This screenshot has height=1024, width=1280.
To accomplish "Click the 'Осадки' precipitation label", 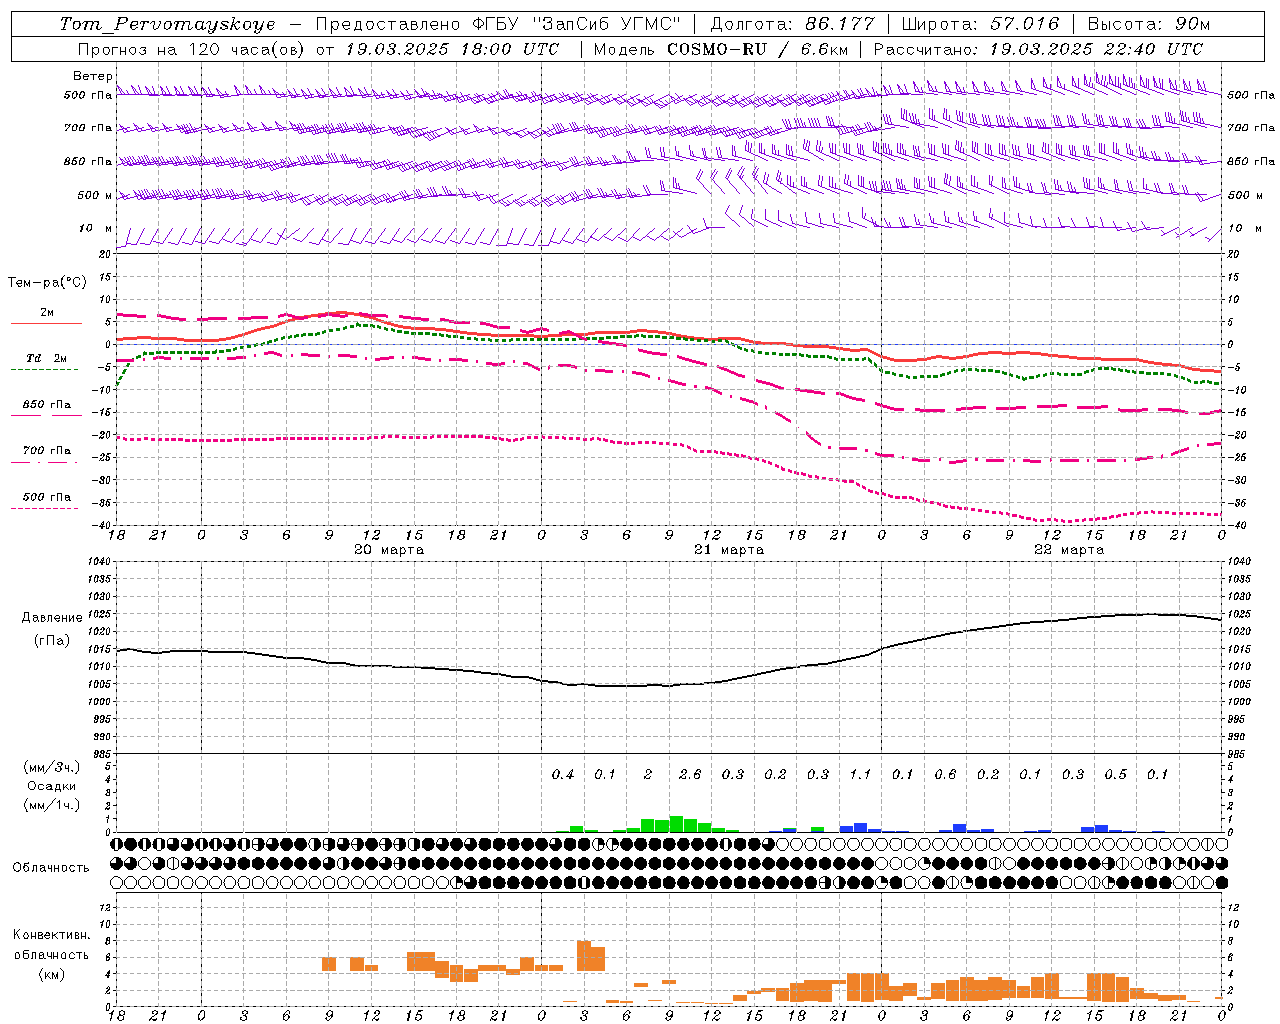I will point(51,787).
